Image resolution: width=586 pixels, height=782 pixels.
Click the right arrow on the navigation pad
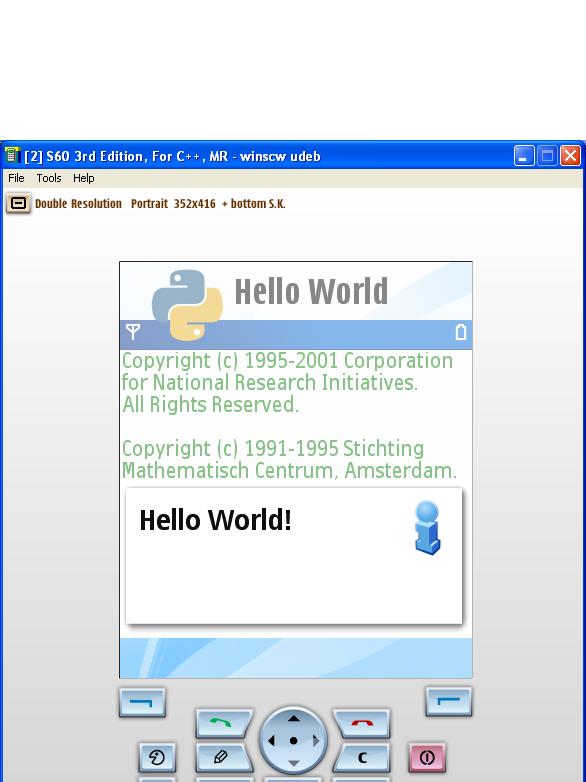point(316,741)
